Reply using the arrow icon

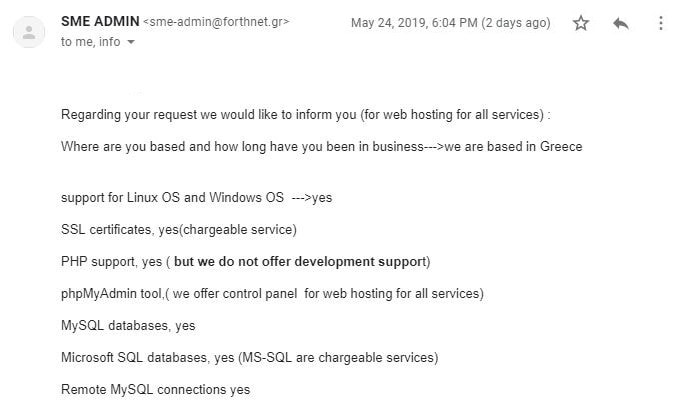[621, 23]
